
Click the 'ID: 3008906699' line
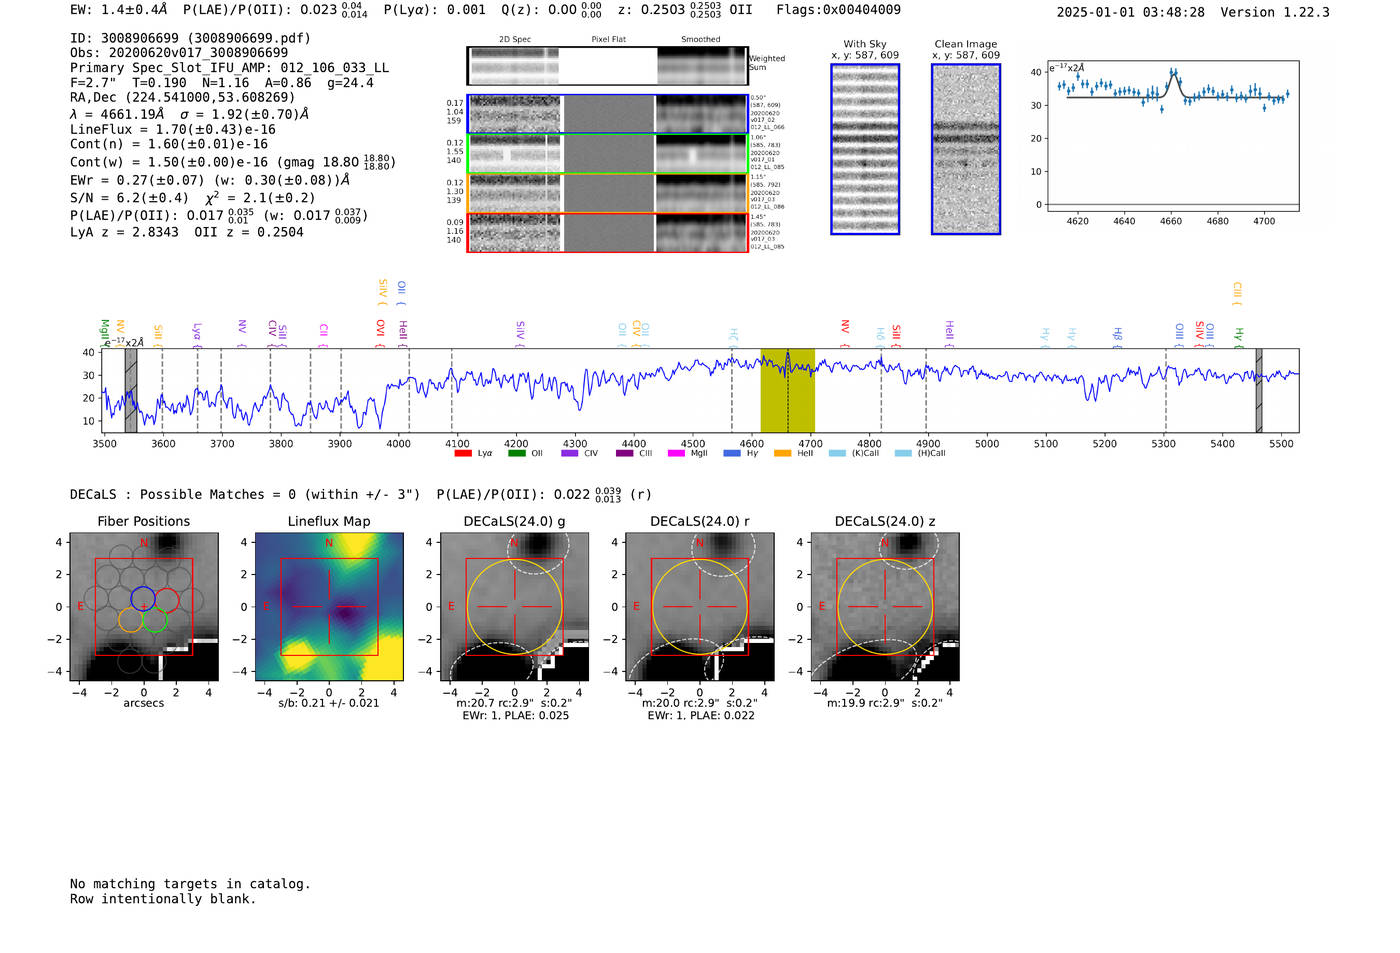(x=190, y=38)
